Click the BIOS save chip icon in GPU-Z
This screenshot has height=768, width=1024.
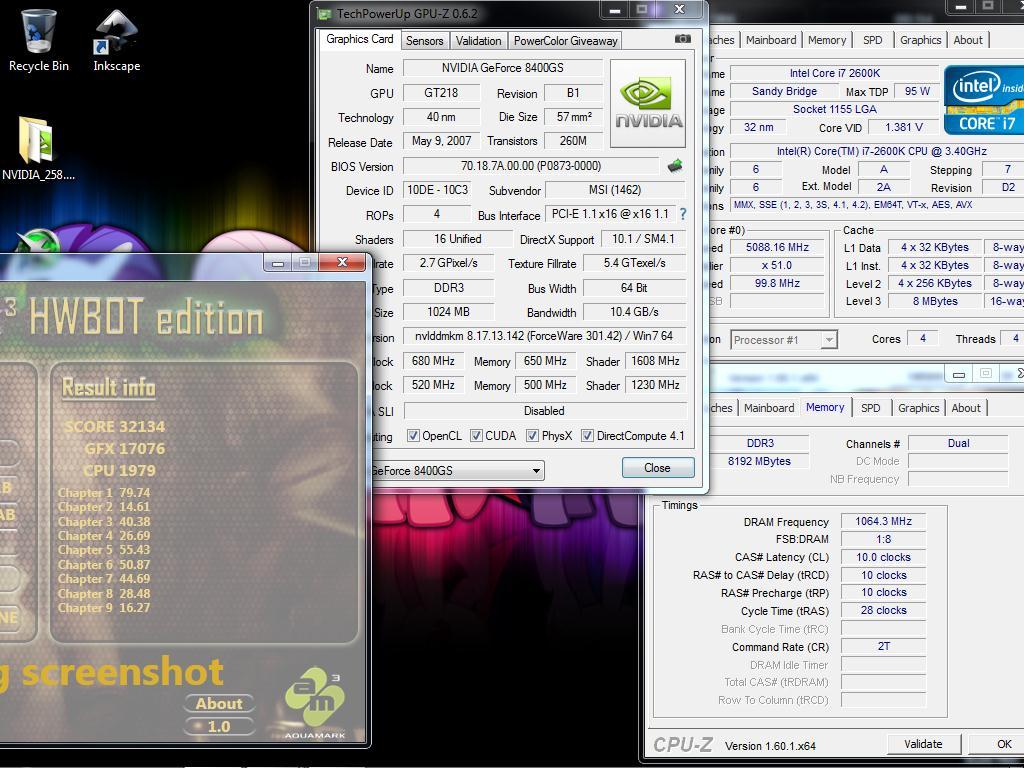(675, 166)
